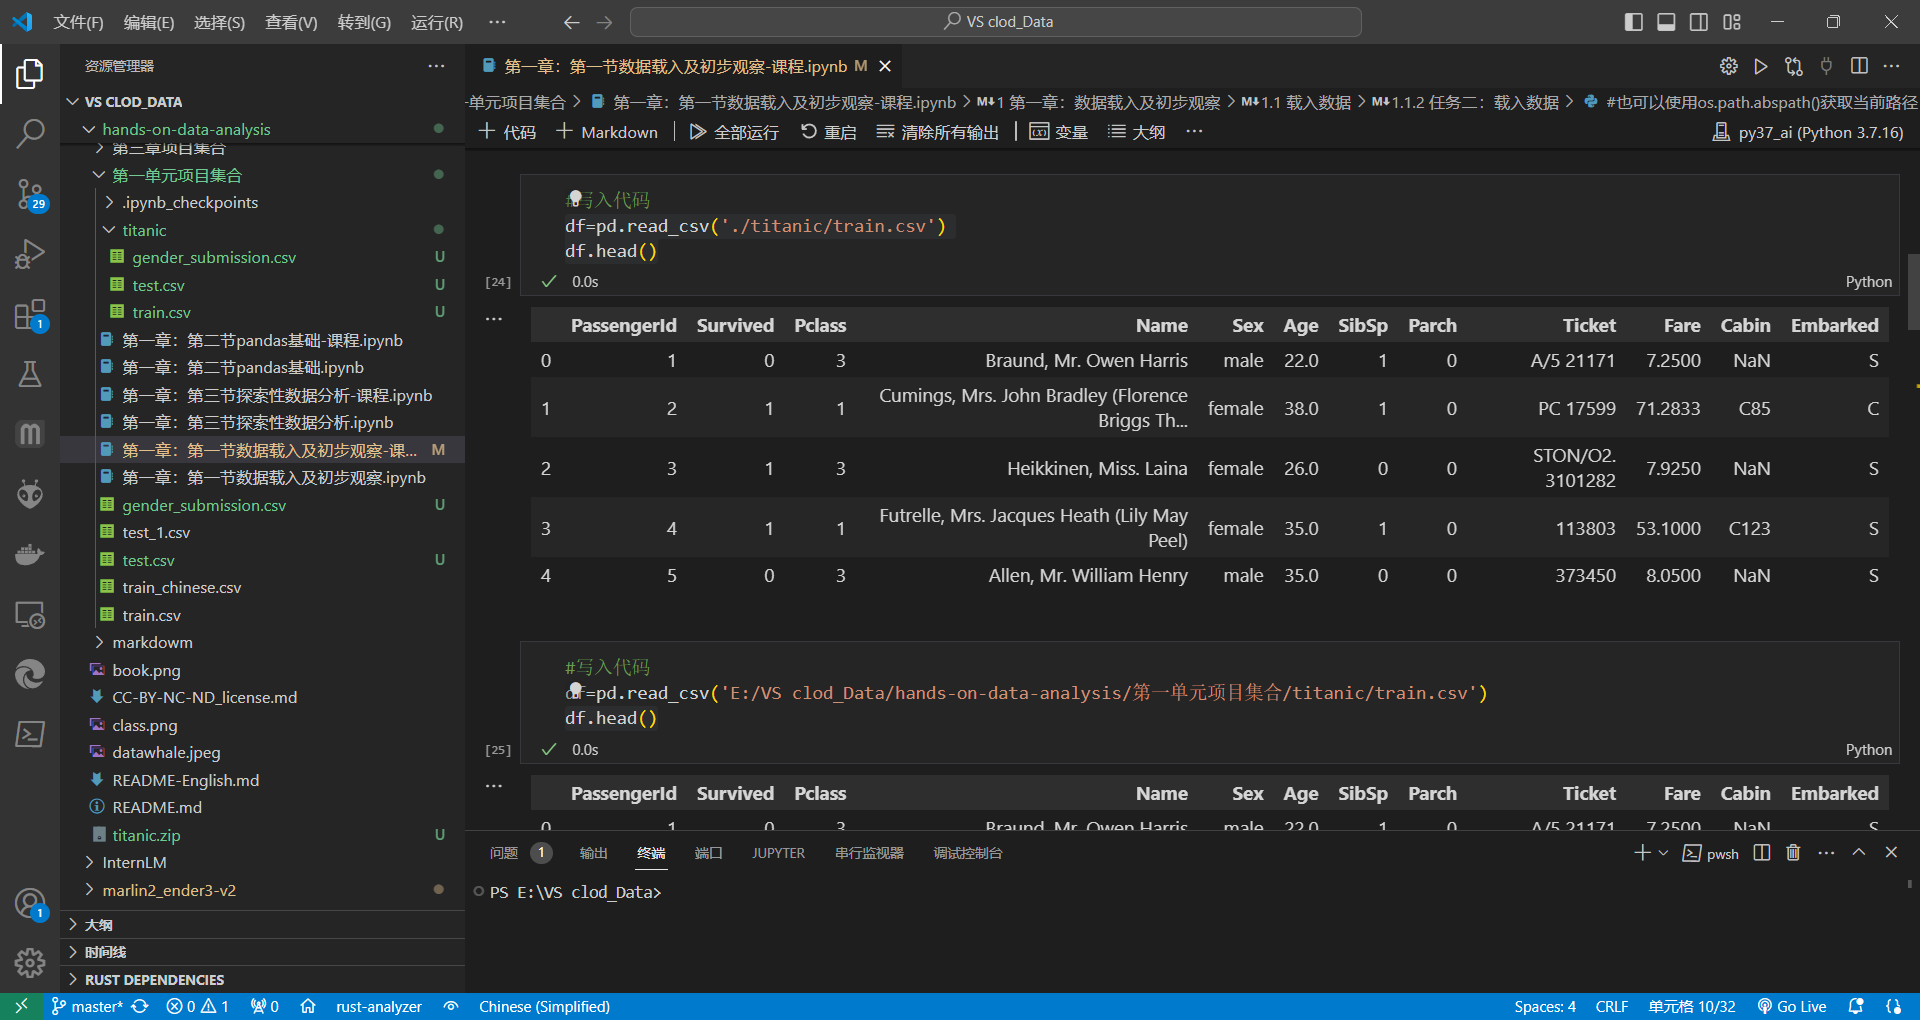Click the Manage gear icon
Image resolution: width=1920 pixels, height=1020 pixels.
pos(30,962)
